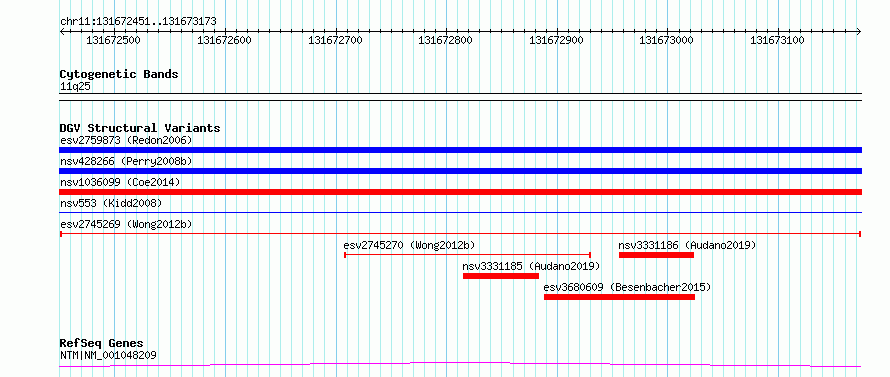Click ruler position 131672700
The width and height of the screenshot is (890, 377).
coord(335,40)
